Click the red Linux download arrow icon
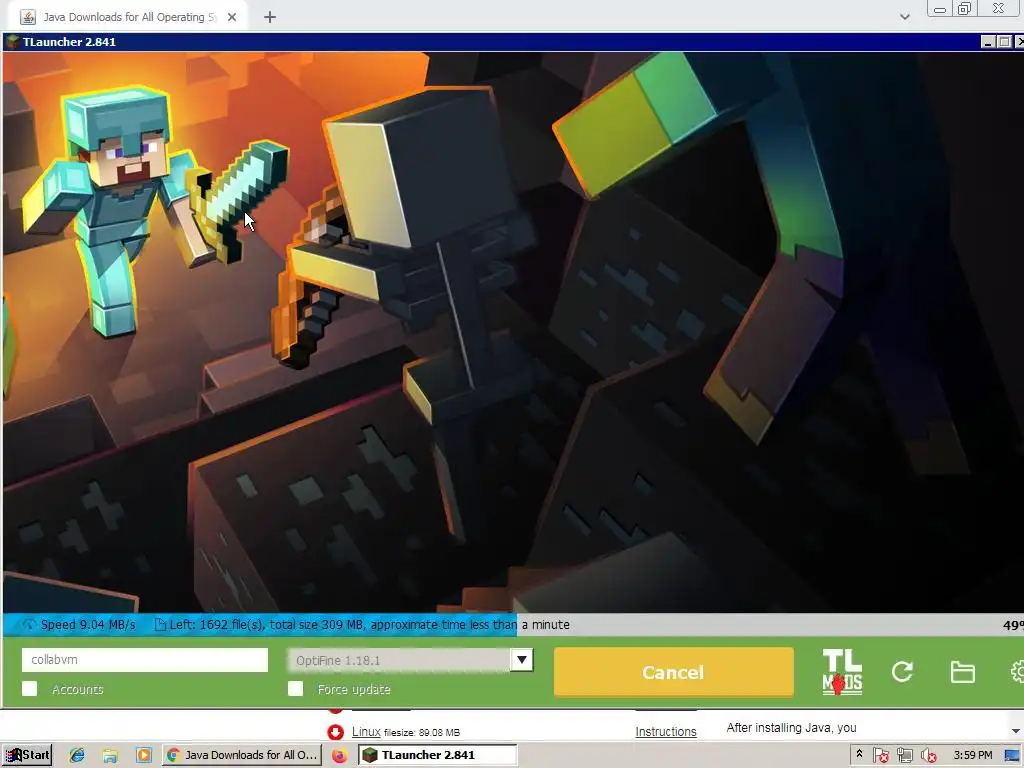The width and height of the screenshot is (1024, 768). (x=336, y=732)
